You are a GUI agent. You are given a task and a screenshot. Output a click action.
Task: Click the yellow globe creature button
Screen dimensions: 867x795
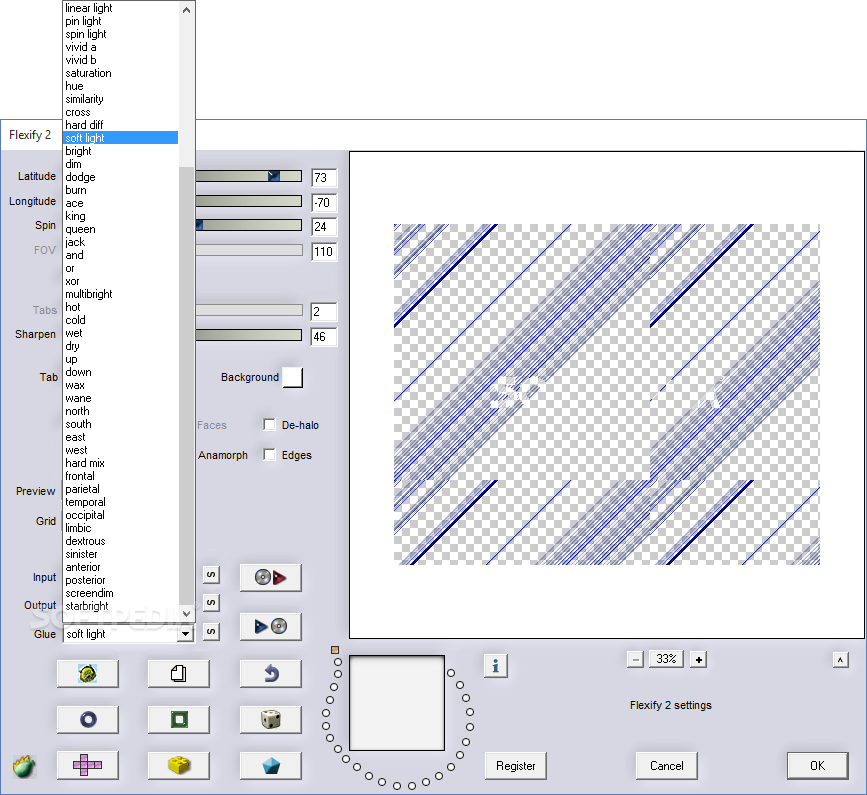pyautogui.click(x=87, y=674)
